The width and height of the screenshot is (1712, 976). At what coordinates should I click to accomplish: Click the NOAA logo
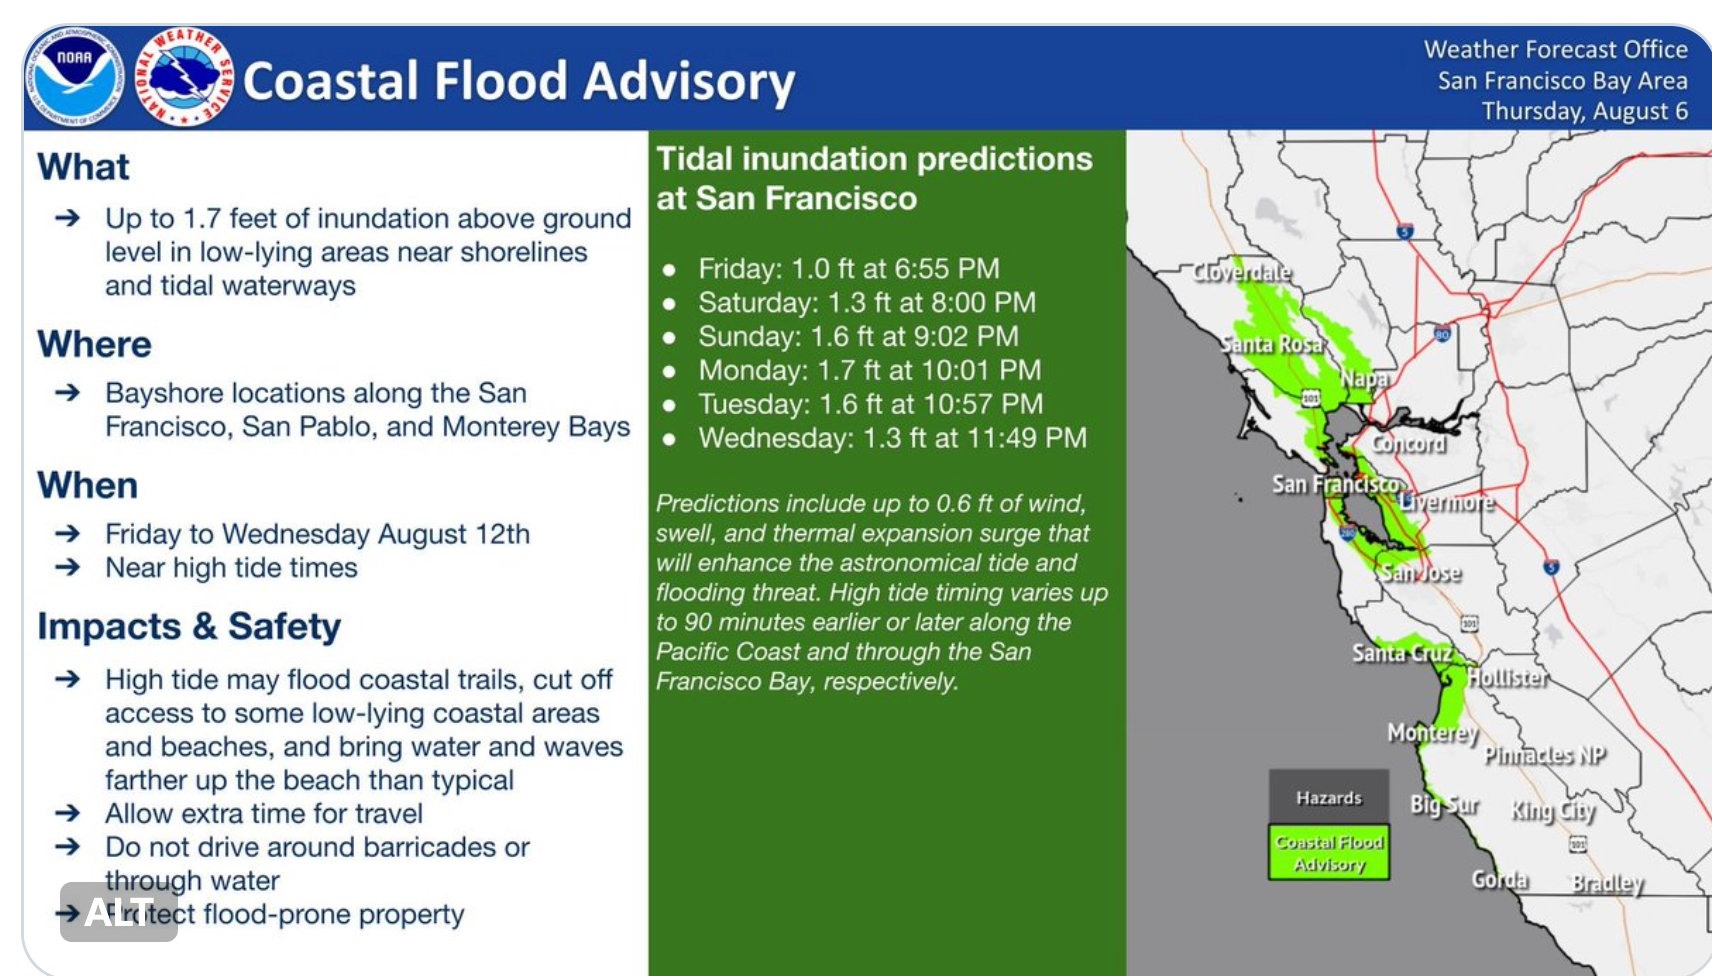[74, 78]
